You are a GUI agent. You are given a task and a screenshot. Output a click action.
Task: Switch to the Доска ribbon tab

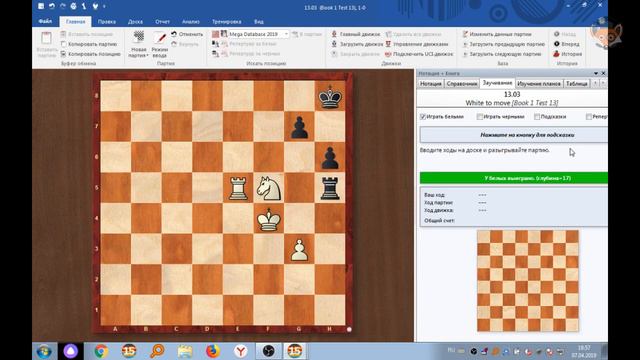(135, 22)
